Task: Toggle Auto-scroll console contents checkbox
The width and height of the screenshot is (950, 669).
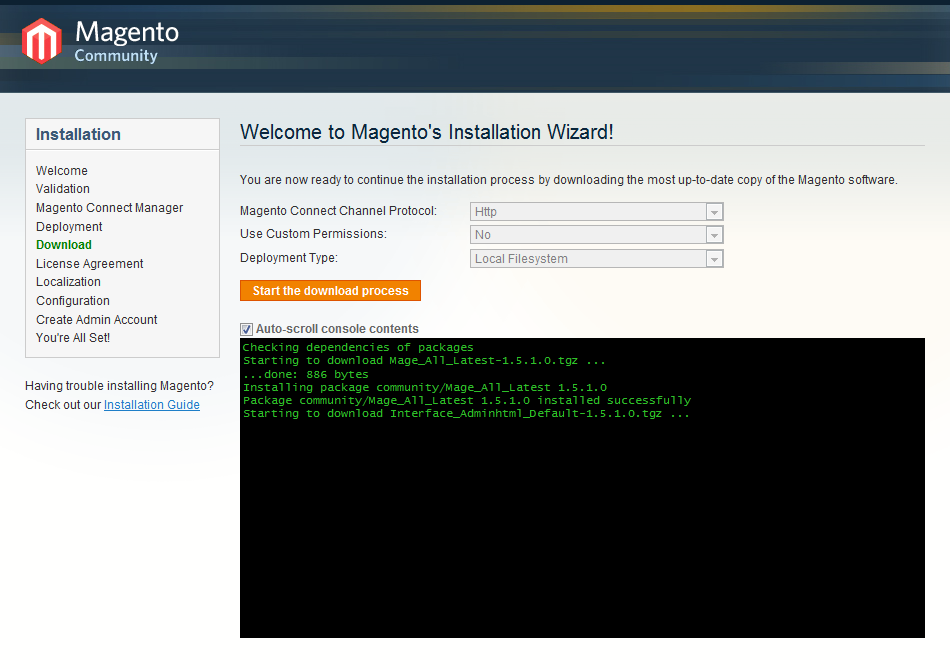Action: point(246,329)
